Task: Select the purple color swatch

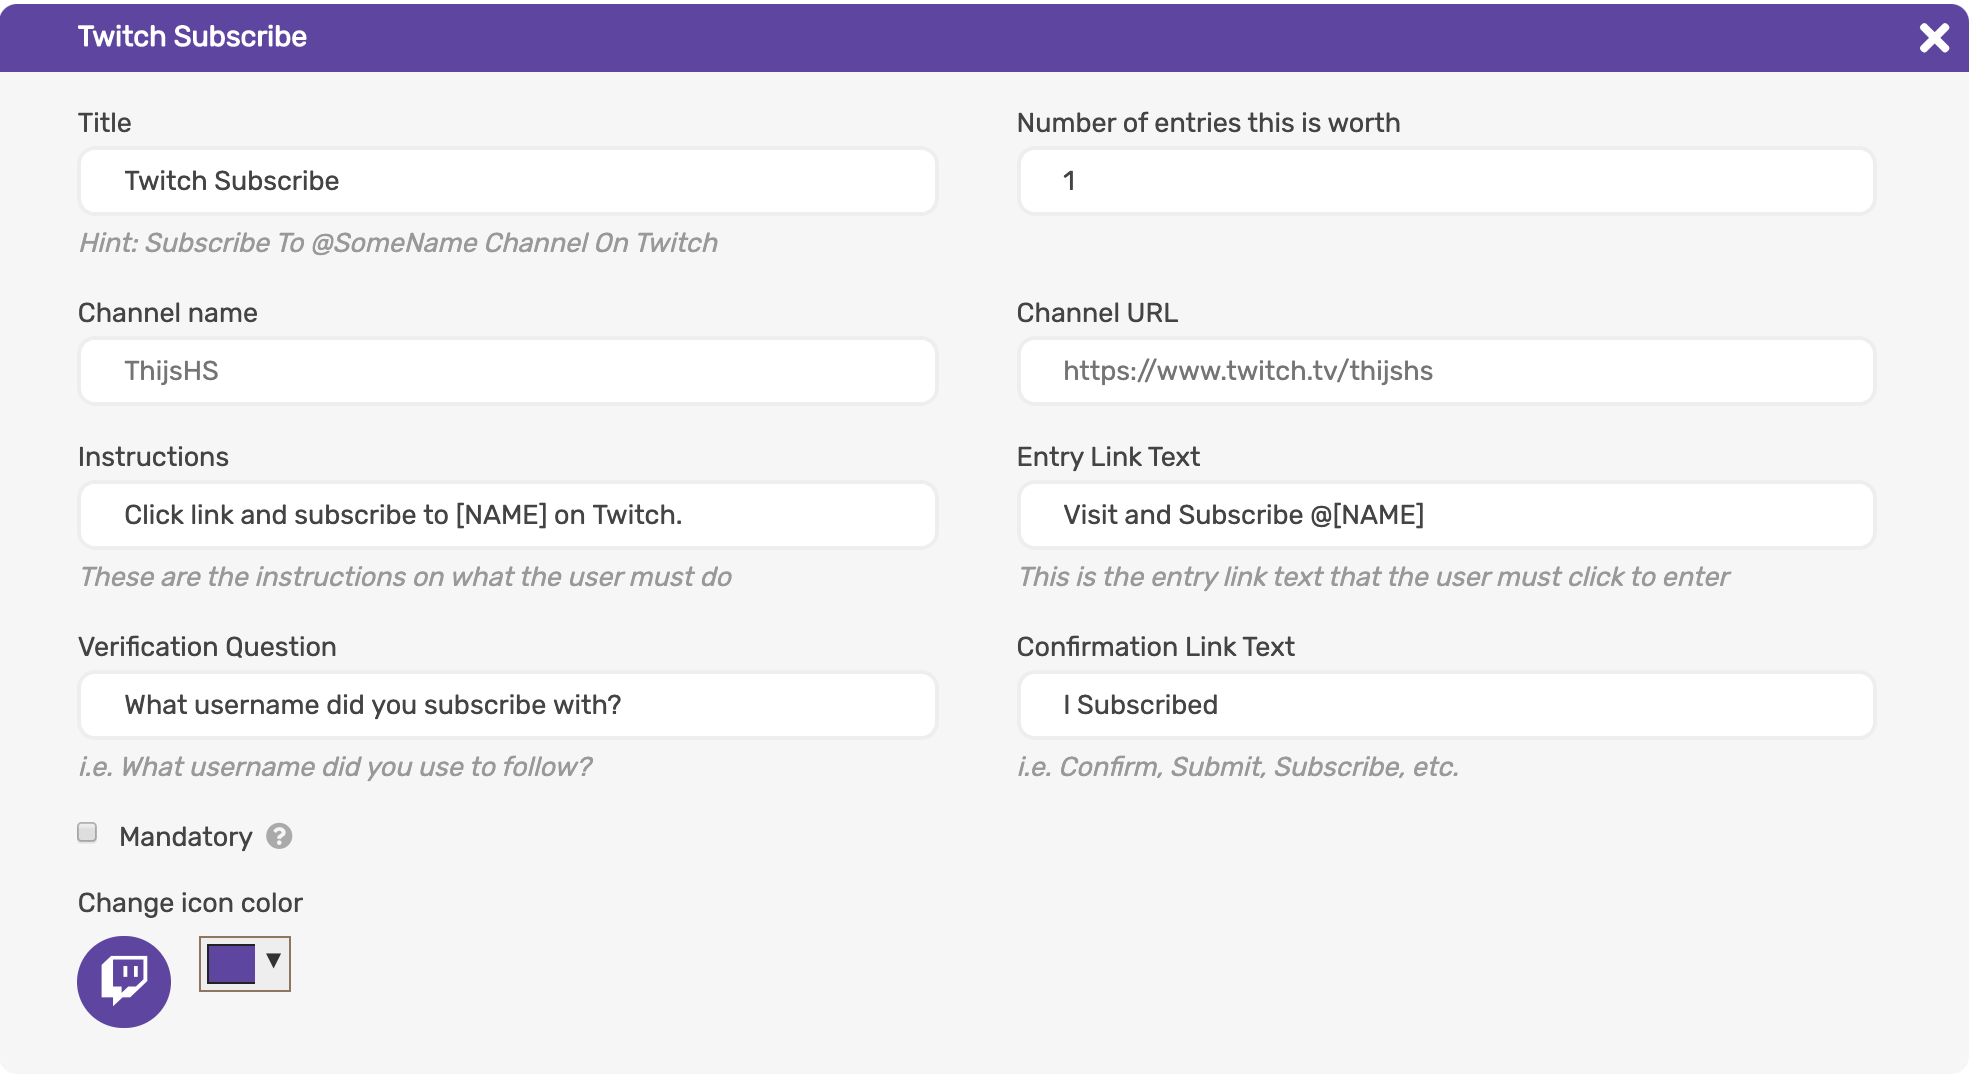Action: 230,963
